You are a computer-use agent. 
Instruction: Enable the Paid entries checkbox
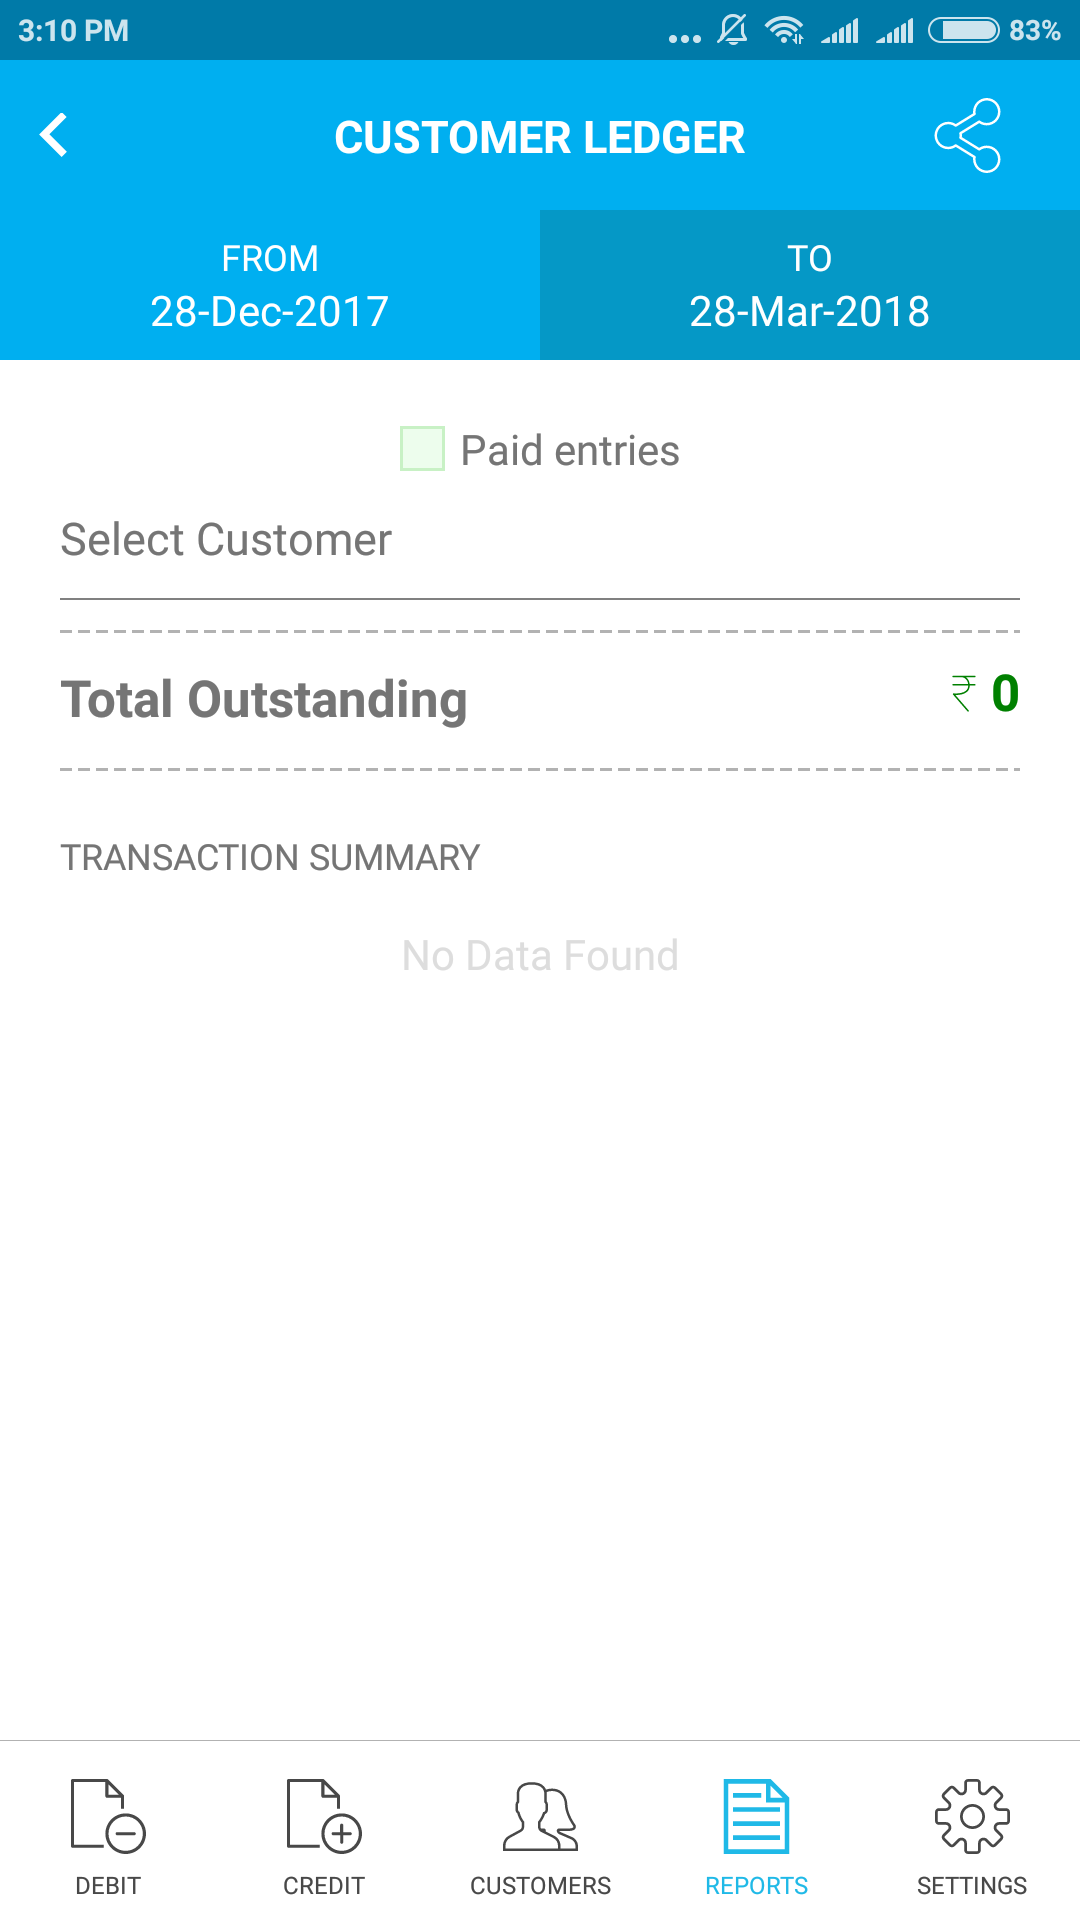pos(422,448)
